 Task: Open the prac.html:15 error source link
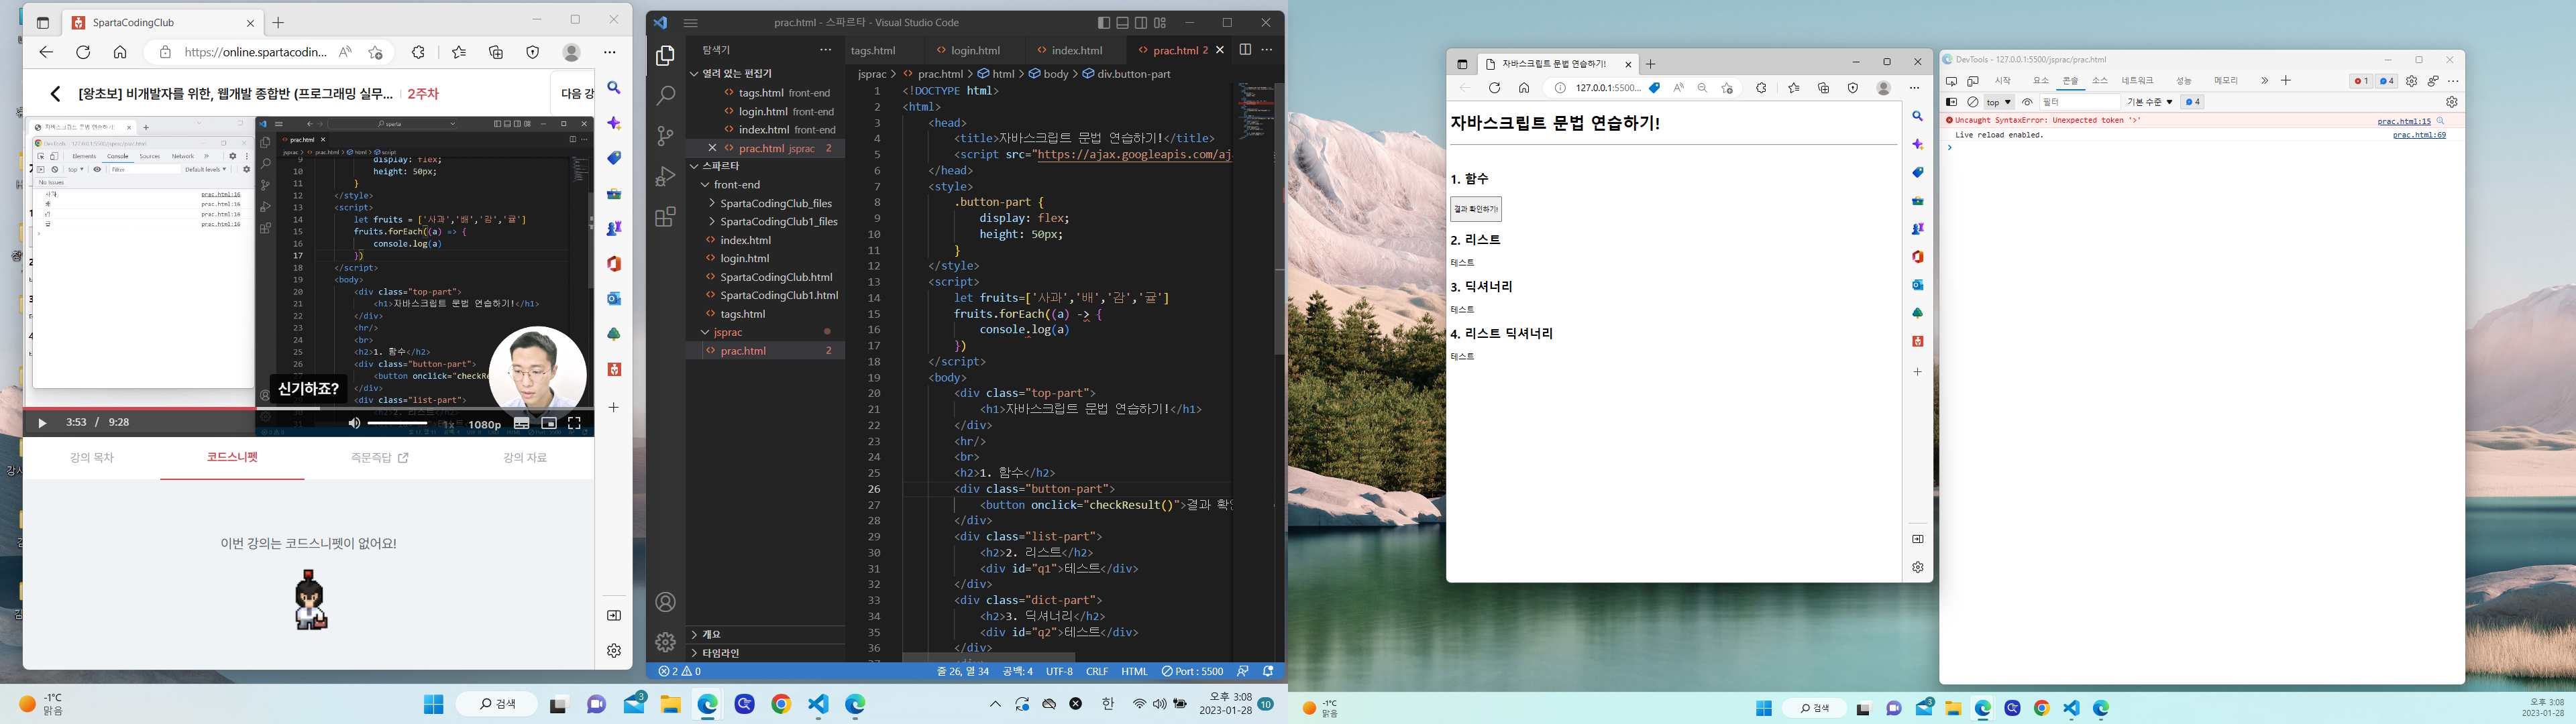pos(2404,121)
